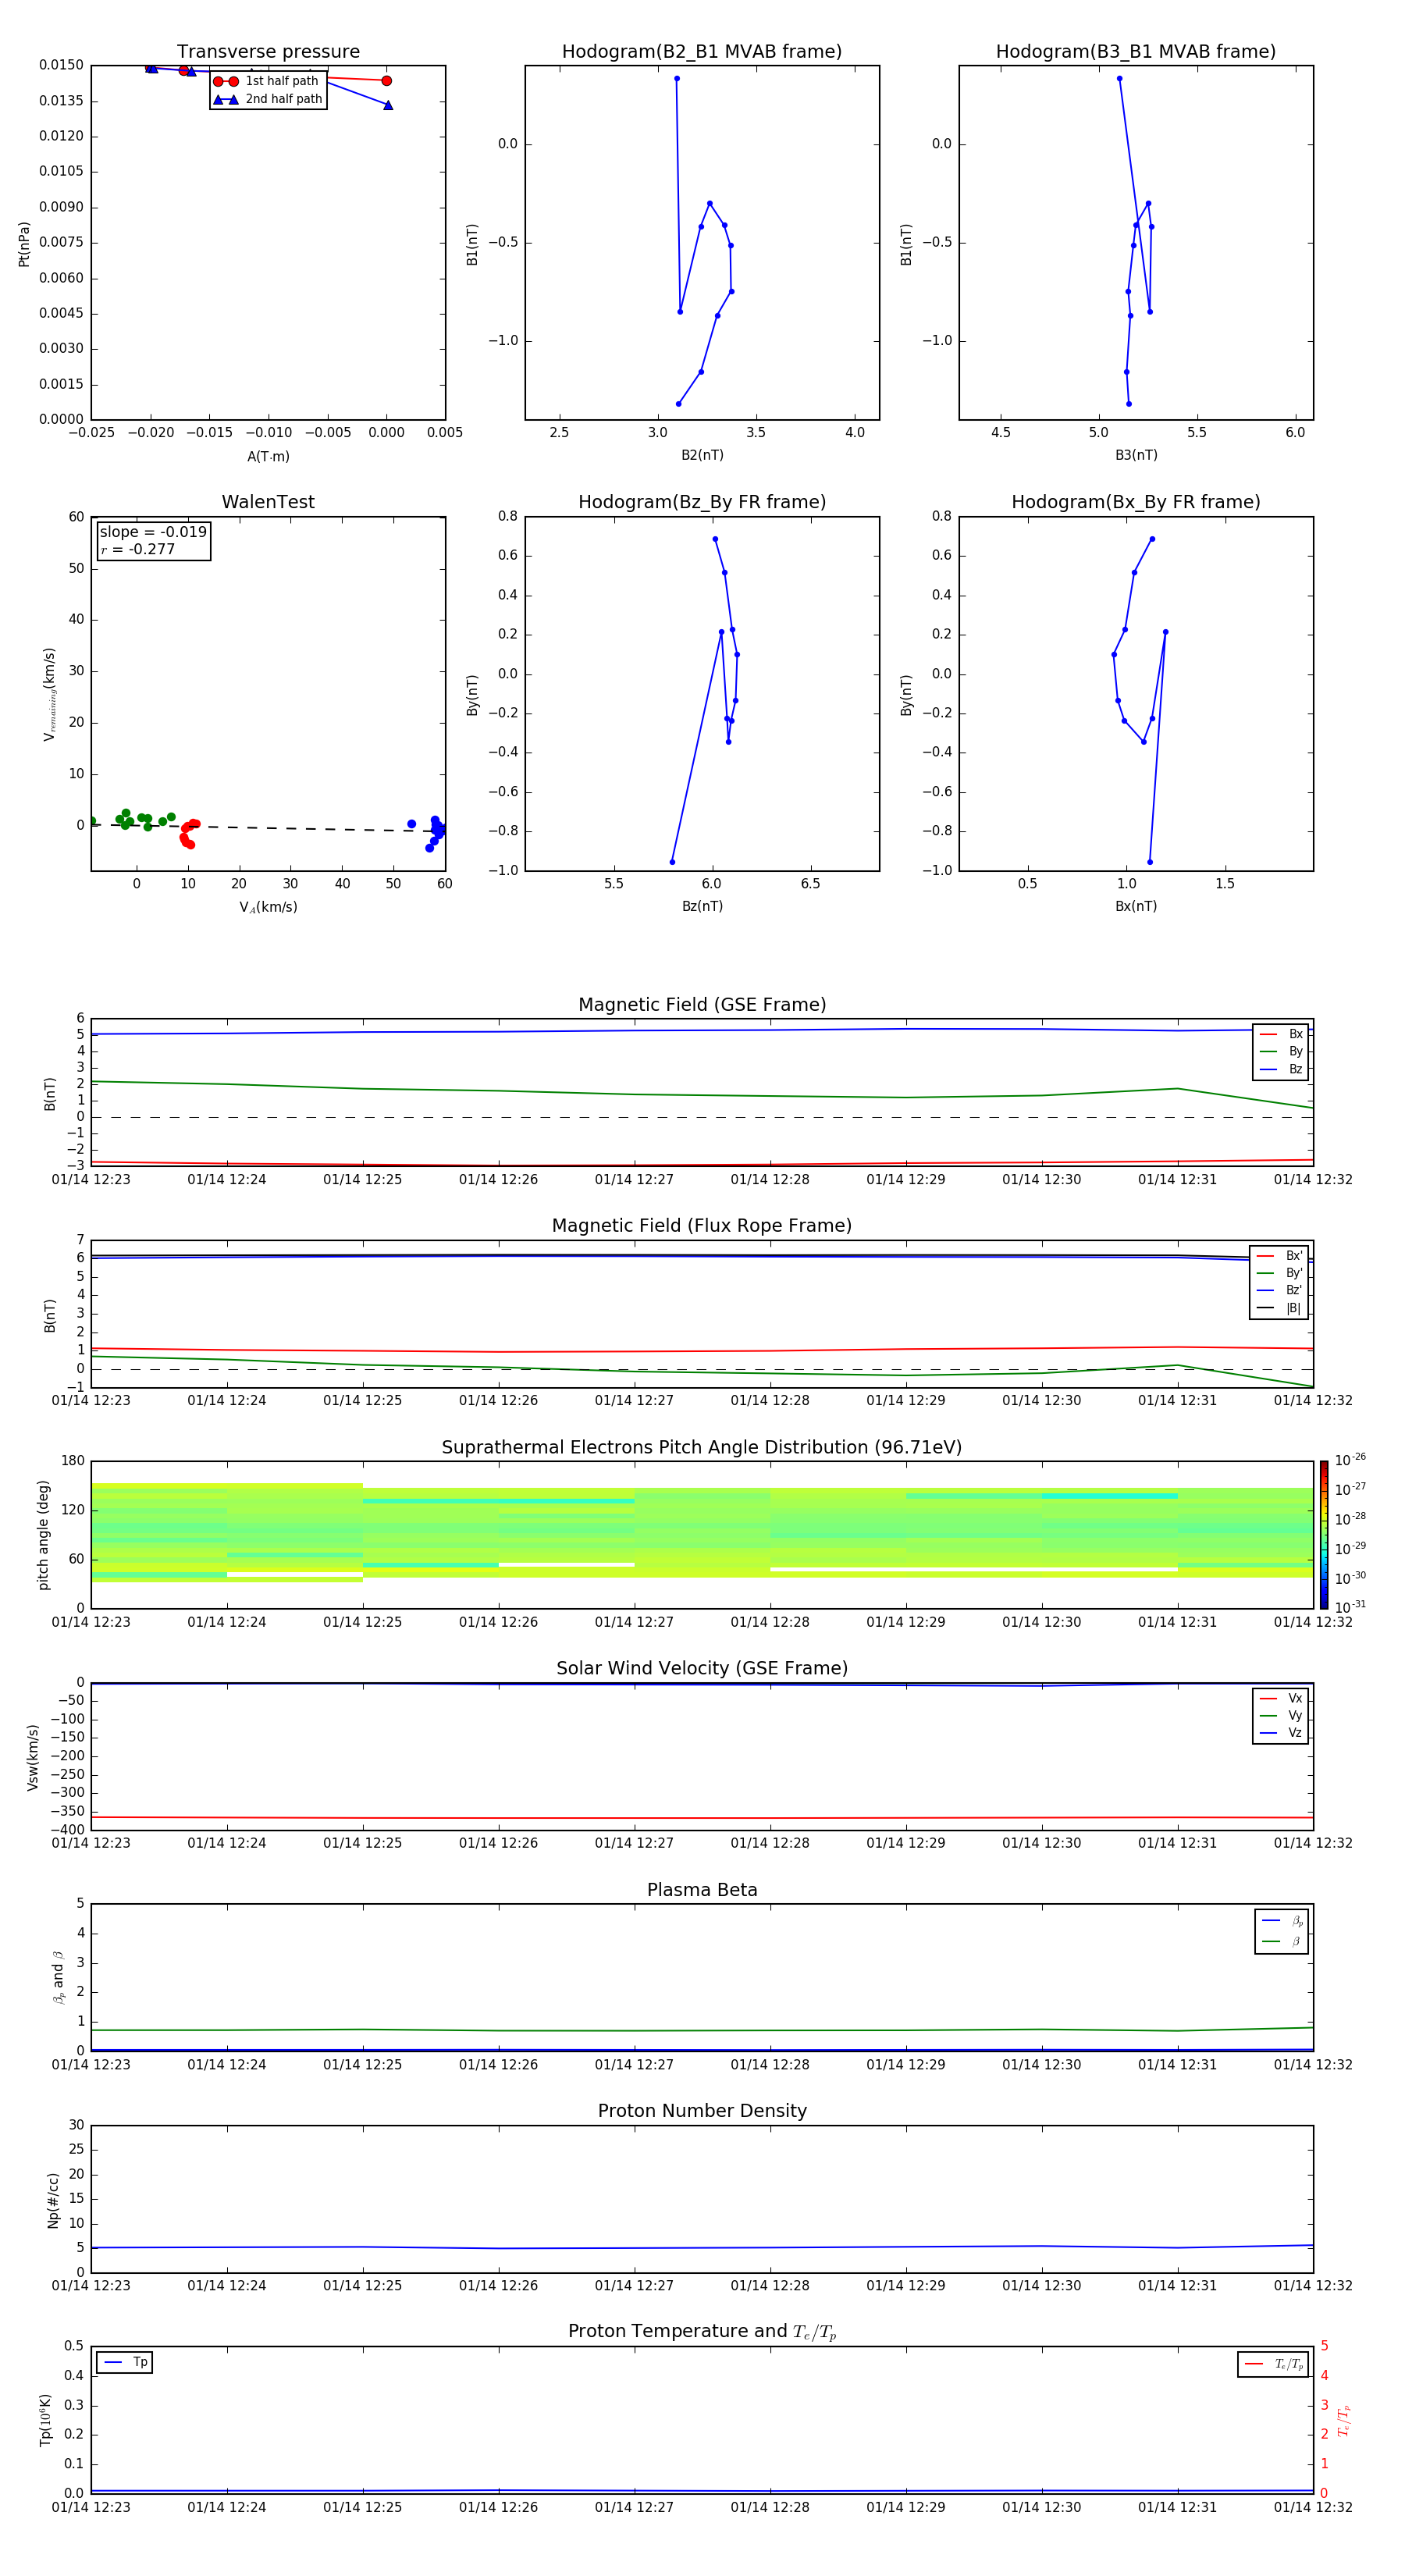This screenshot has width=1405, height=2576.
Task: Click the 'Transverse pressure' plot title
Action: [268, 52]
